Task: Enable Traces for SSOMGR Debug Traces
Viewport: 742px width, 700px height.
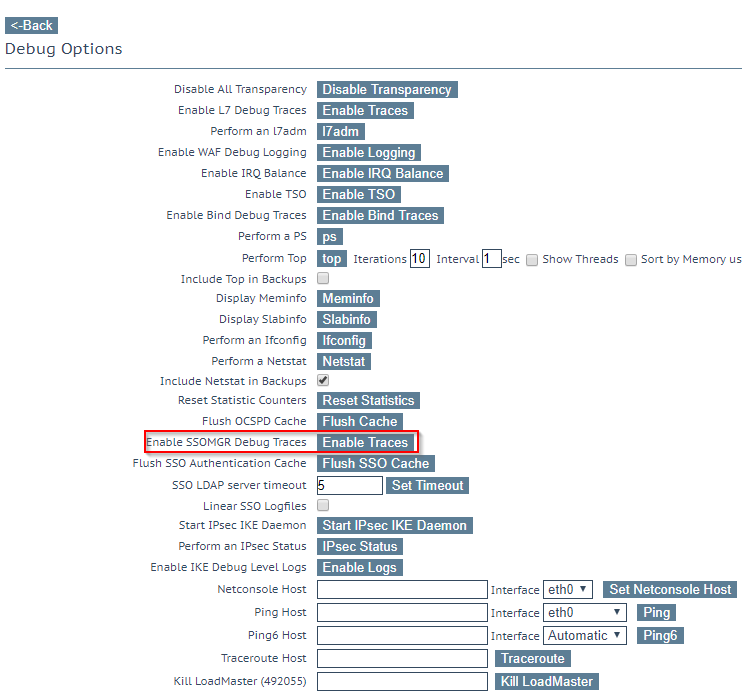Action: coord(365,443)
